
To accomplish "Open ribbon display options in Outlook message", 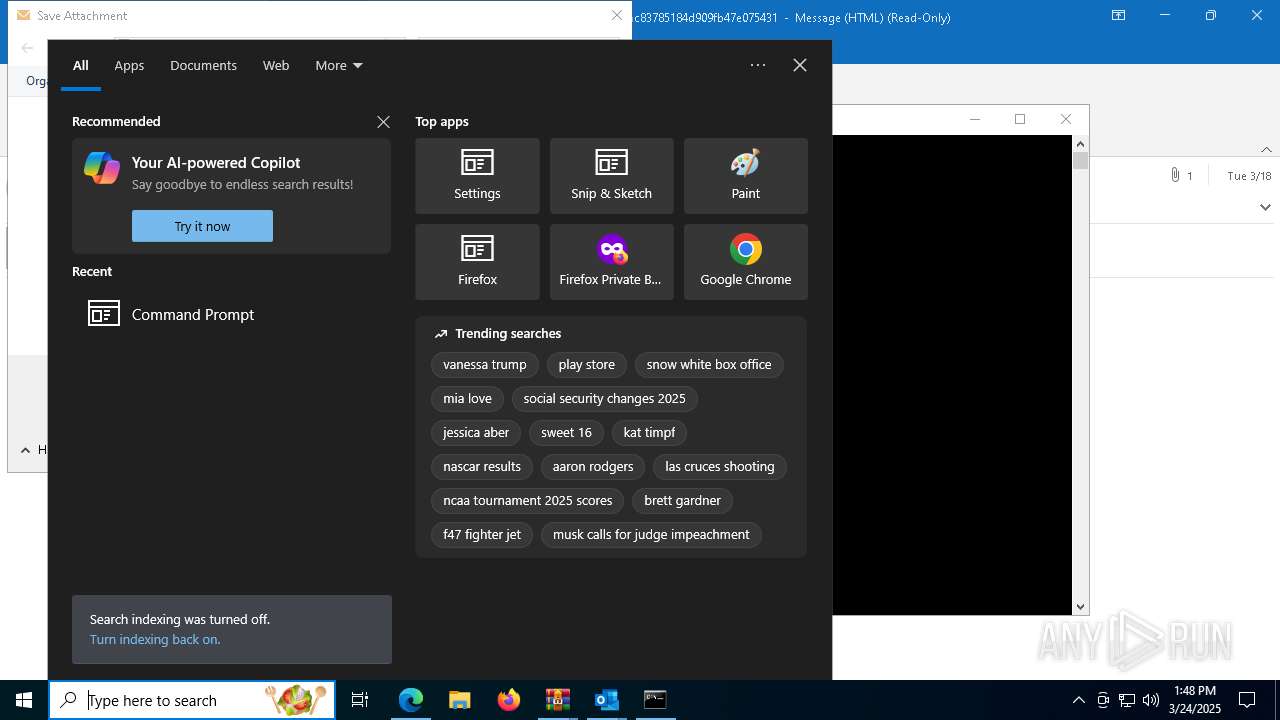I will pyautogui.click(x=1119, y=16).
